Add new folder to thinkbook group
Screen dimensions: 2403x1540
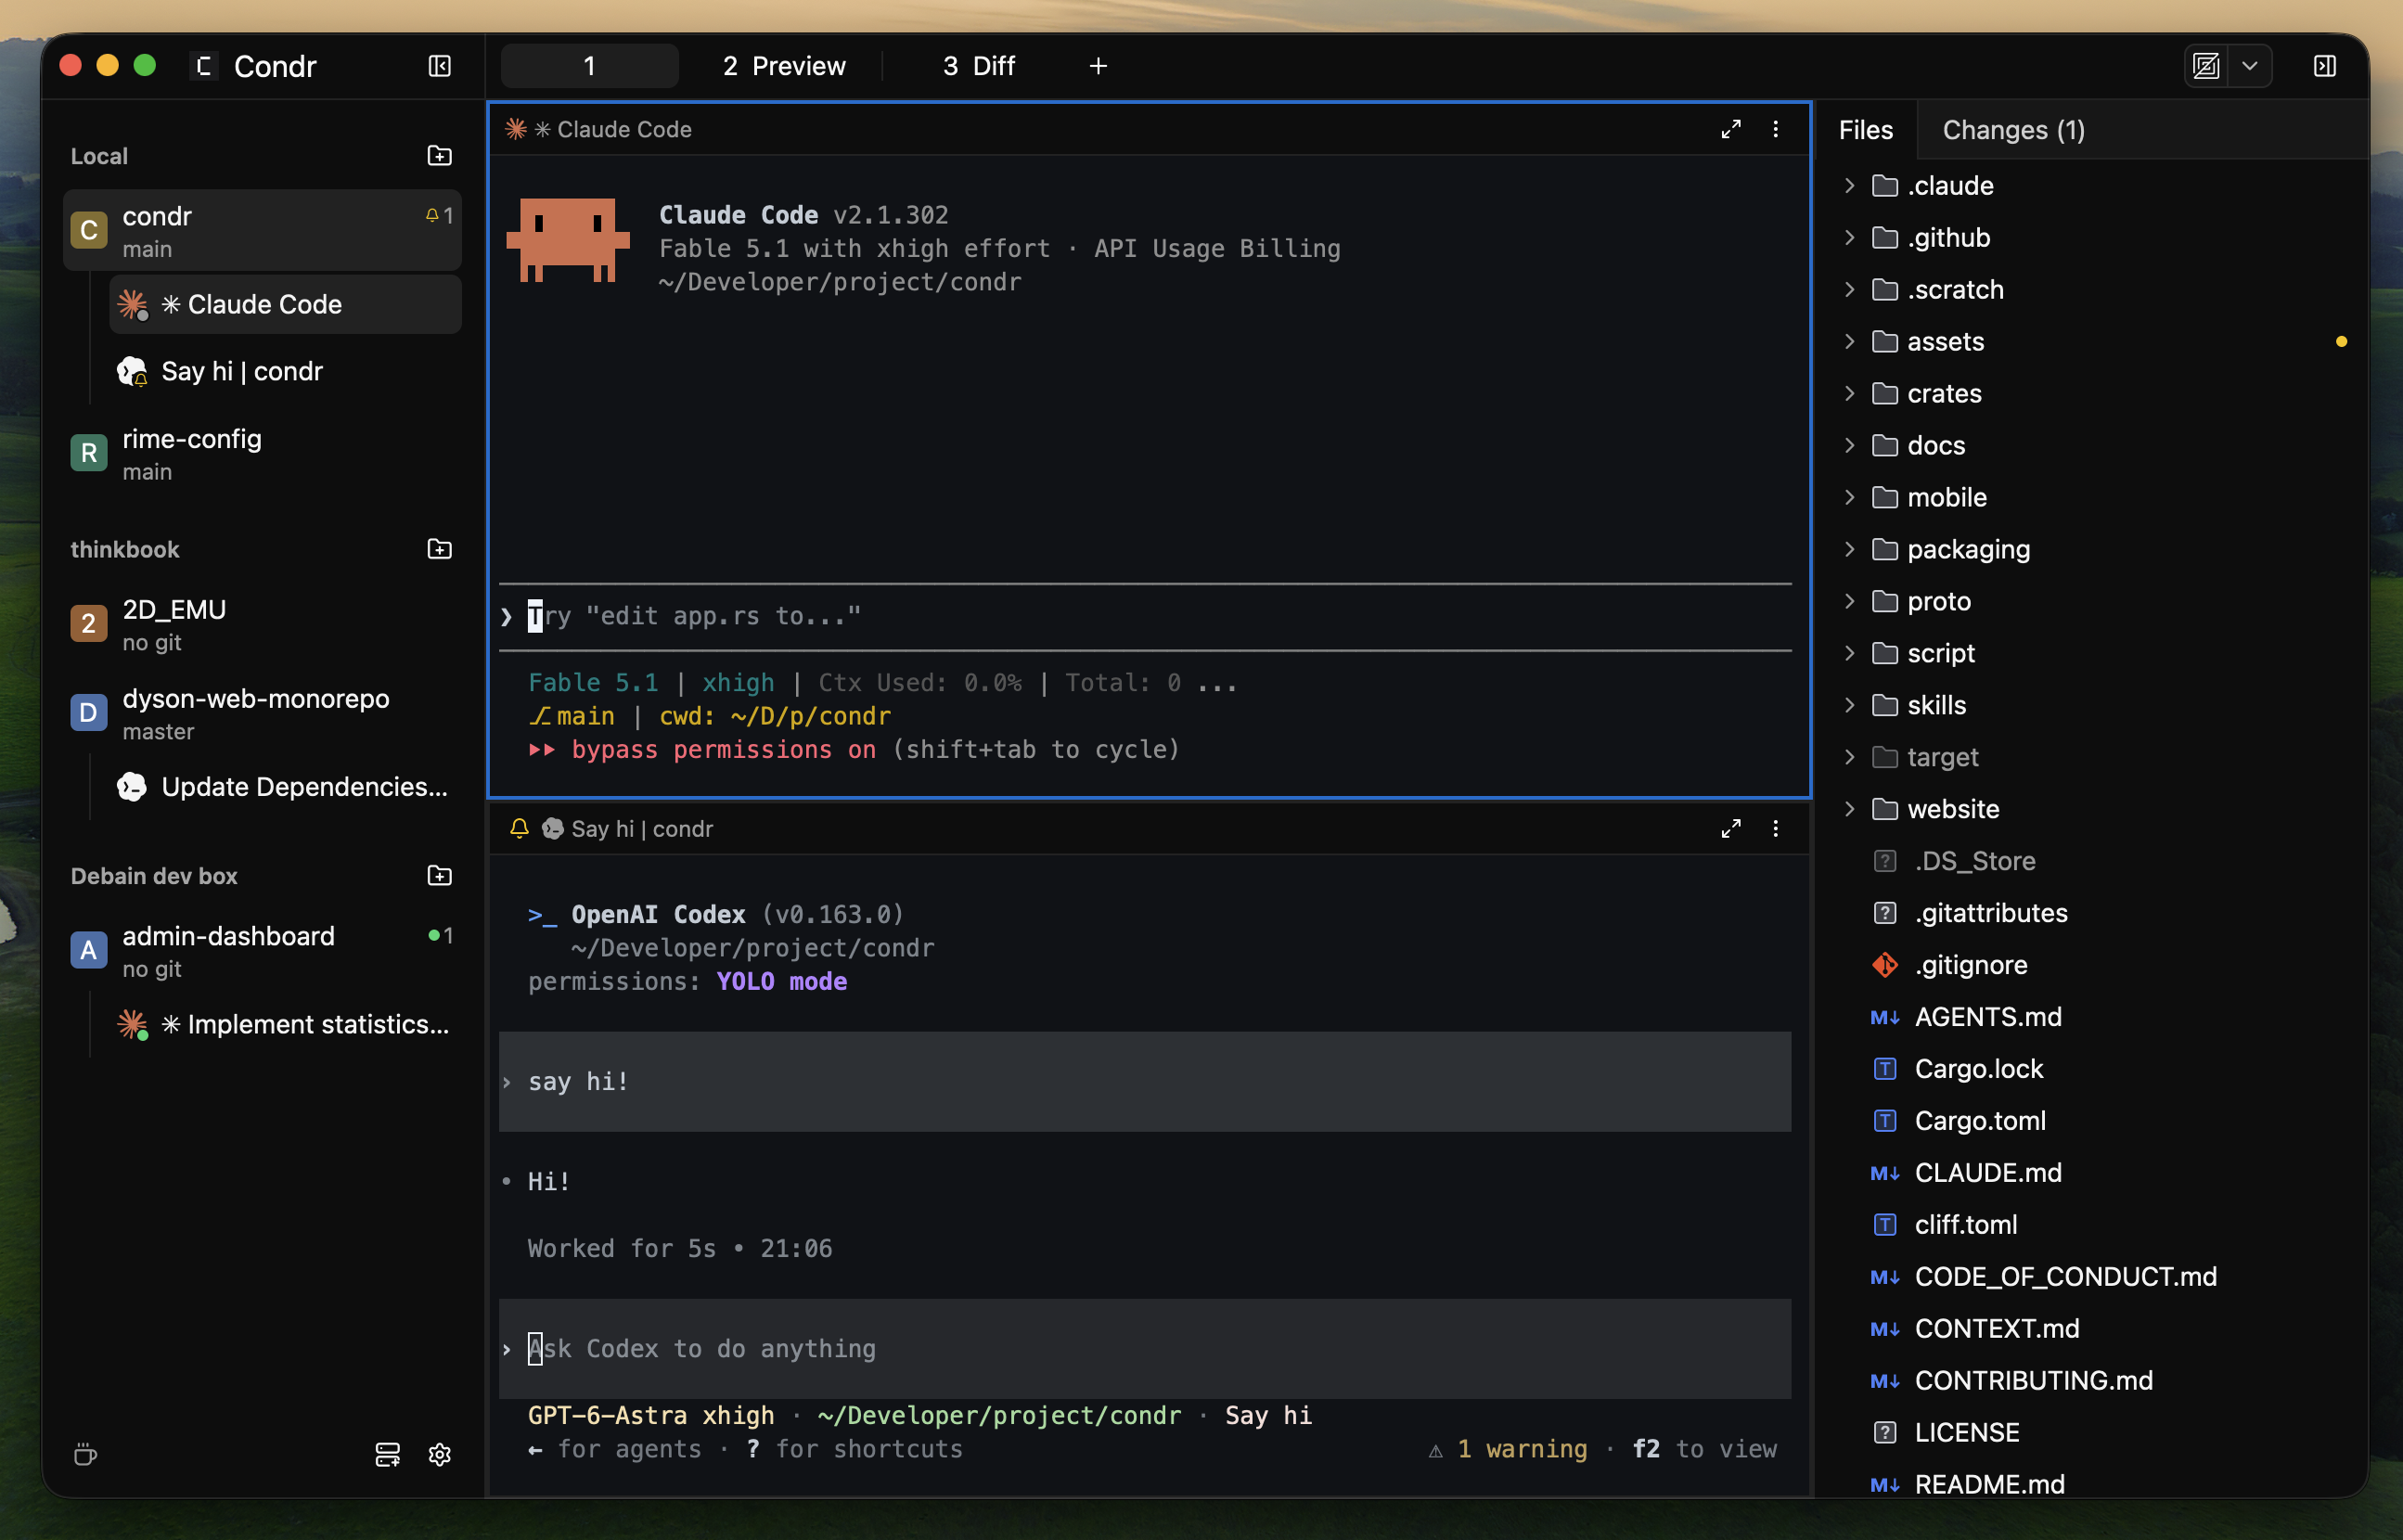click(439, 549)
